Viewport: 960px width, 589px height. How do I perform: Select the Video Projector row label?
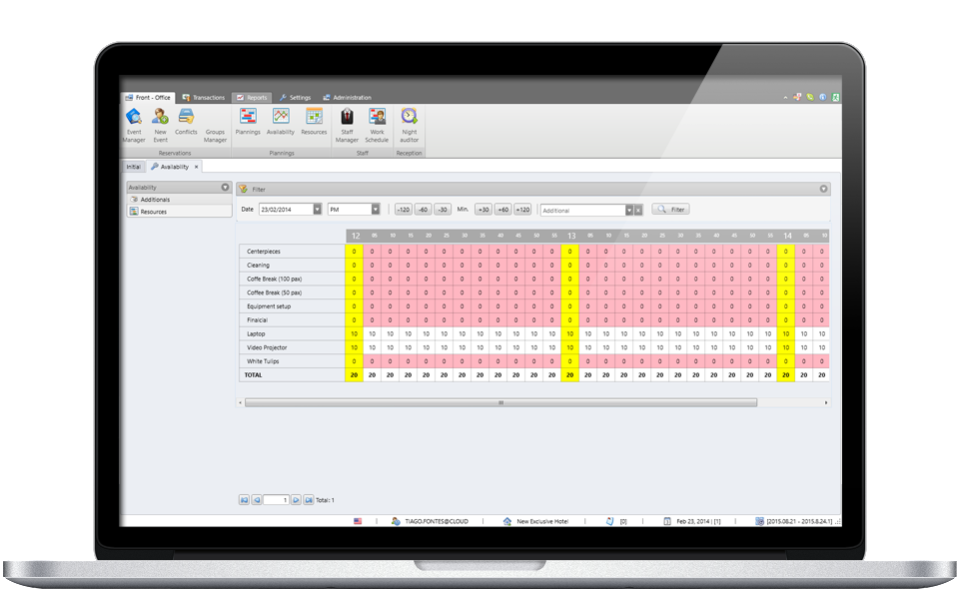pos(266,348)
